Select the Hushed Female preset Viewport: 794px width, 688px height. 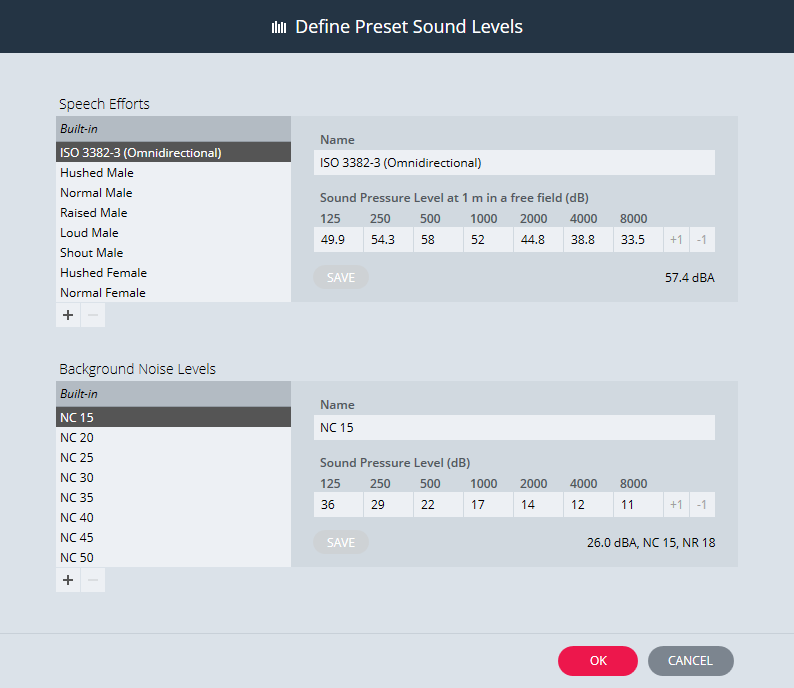[x=173, y=272]
